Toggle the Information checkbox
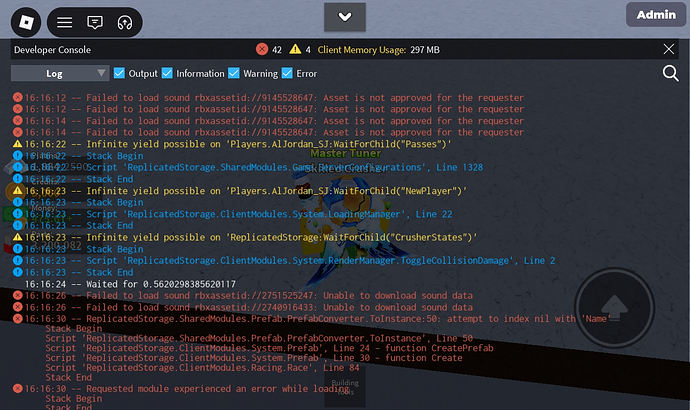 pos(167,73)
